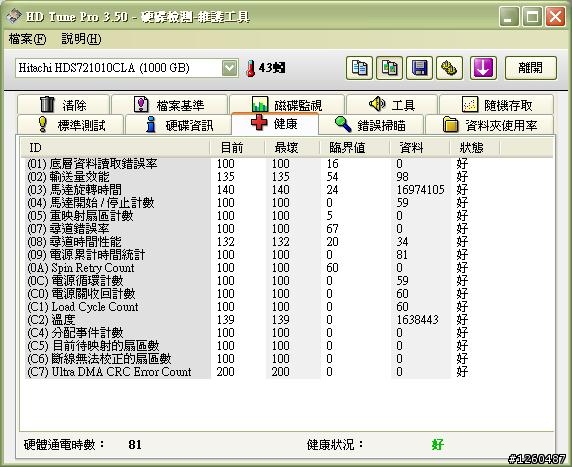
Task: Click the power-on hours value 81
Action: (x=135, y=444)
